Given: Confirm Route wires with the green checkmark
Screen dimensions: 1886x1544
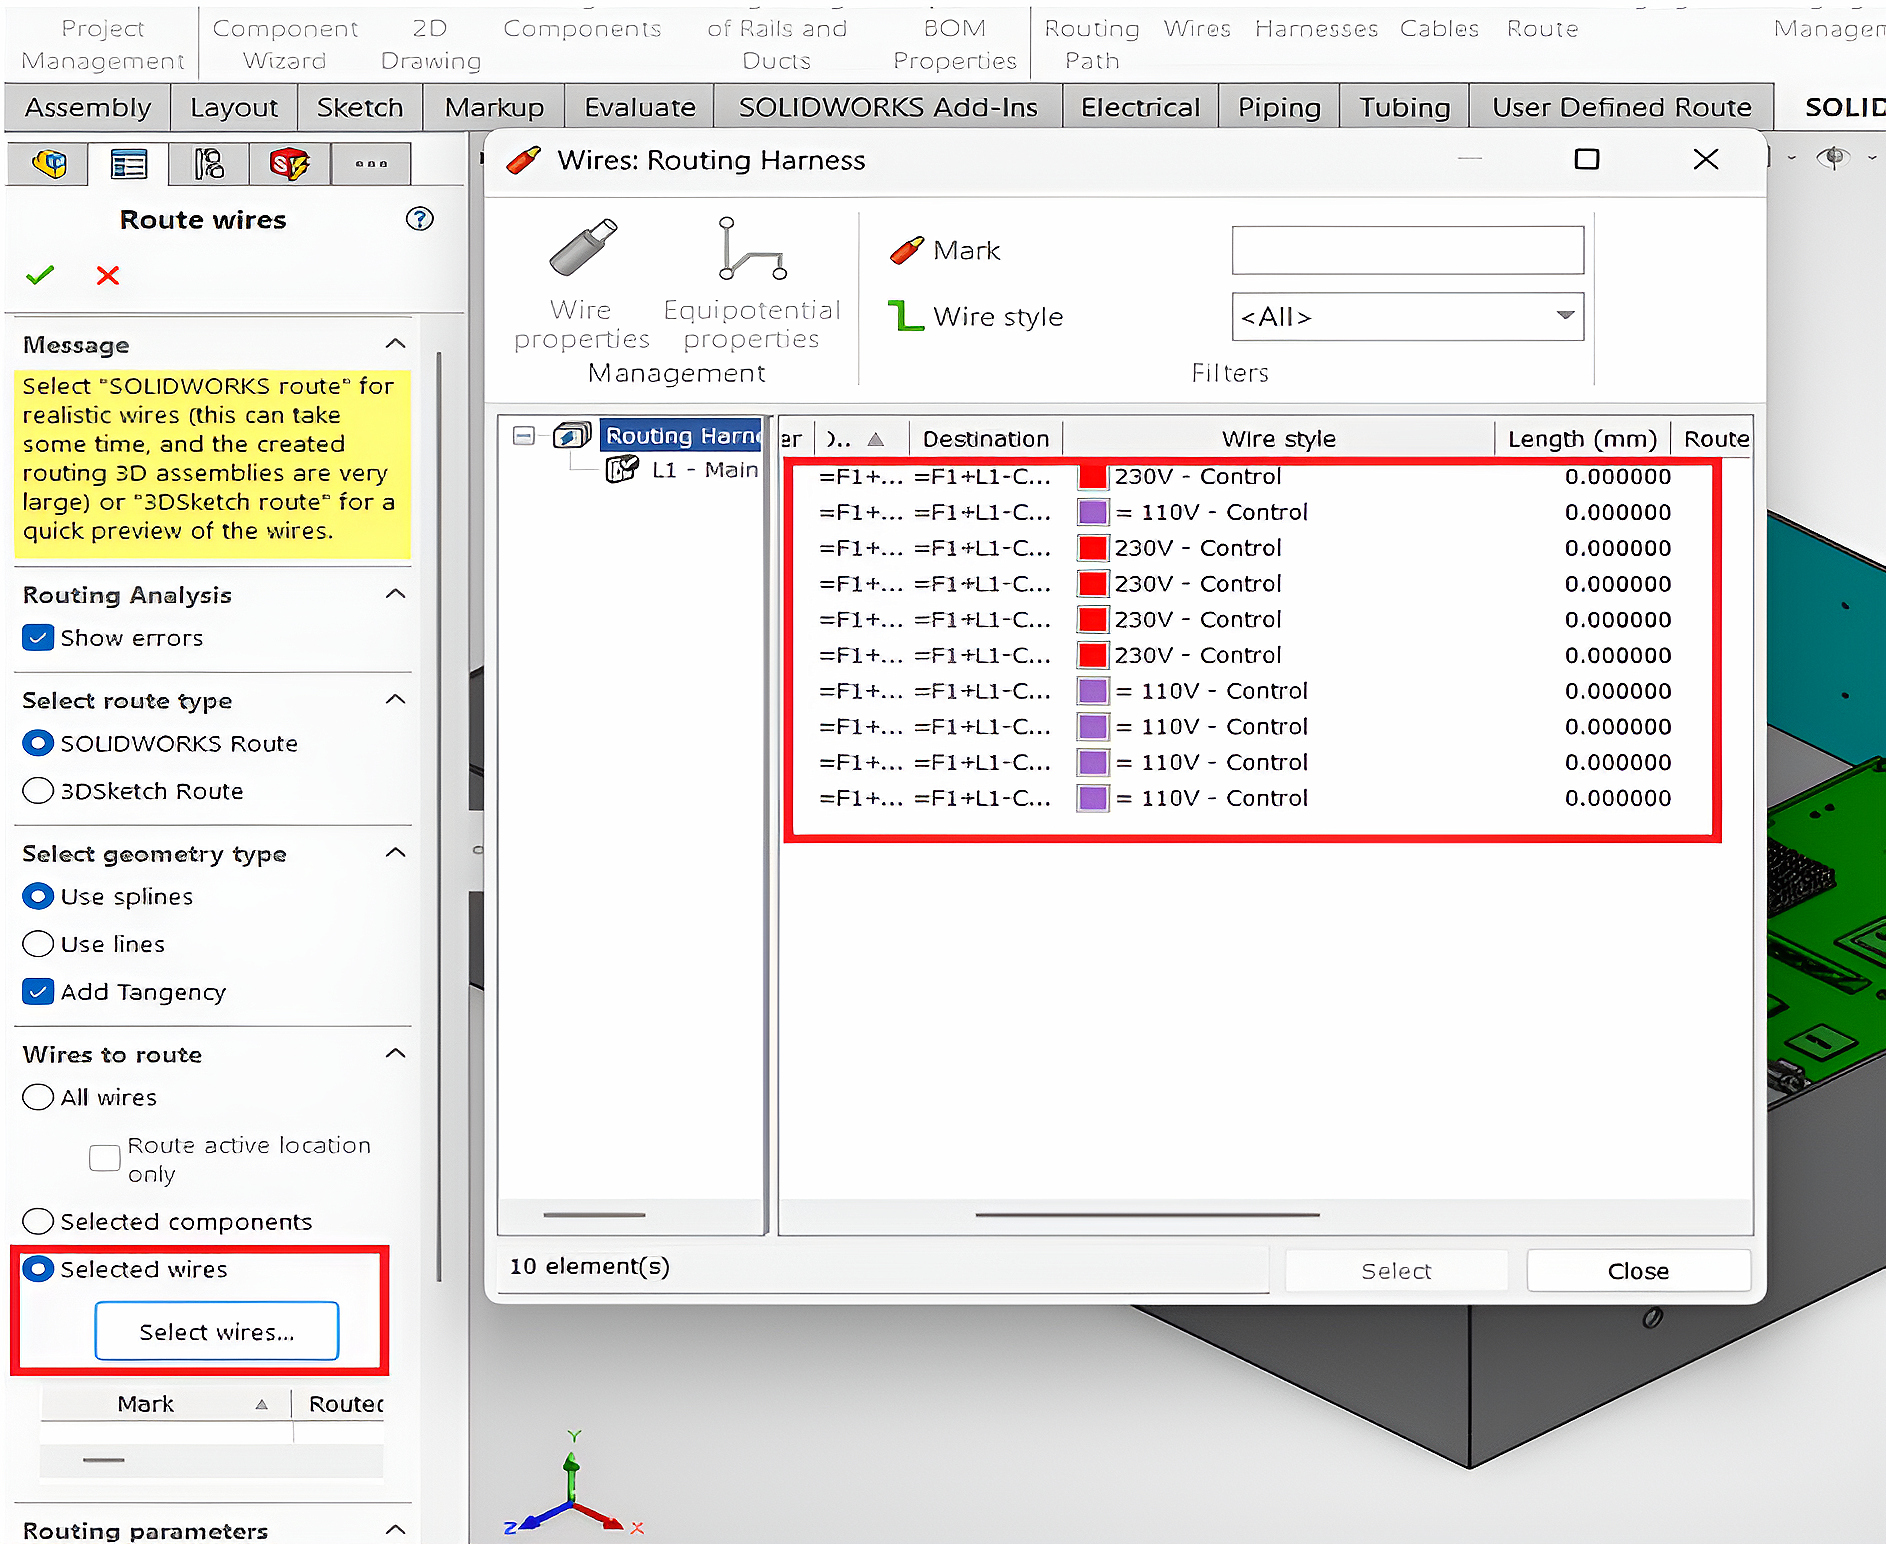Looking at the screenshot, I should point(40,275).
